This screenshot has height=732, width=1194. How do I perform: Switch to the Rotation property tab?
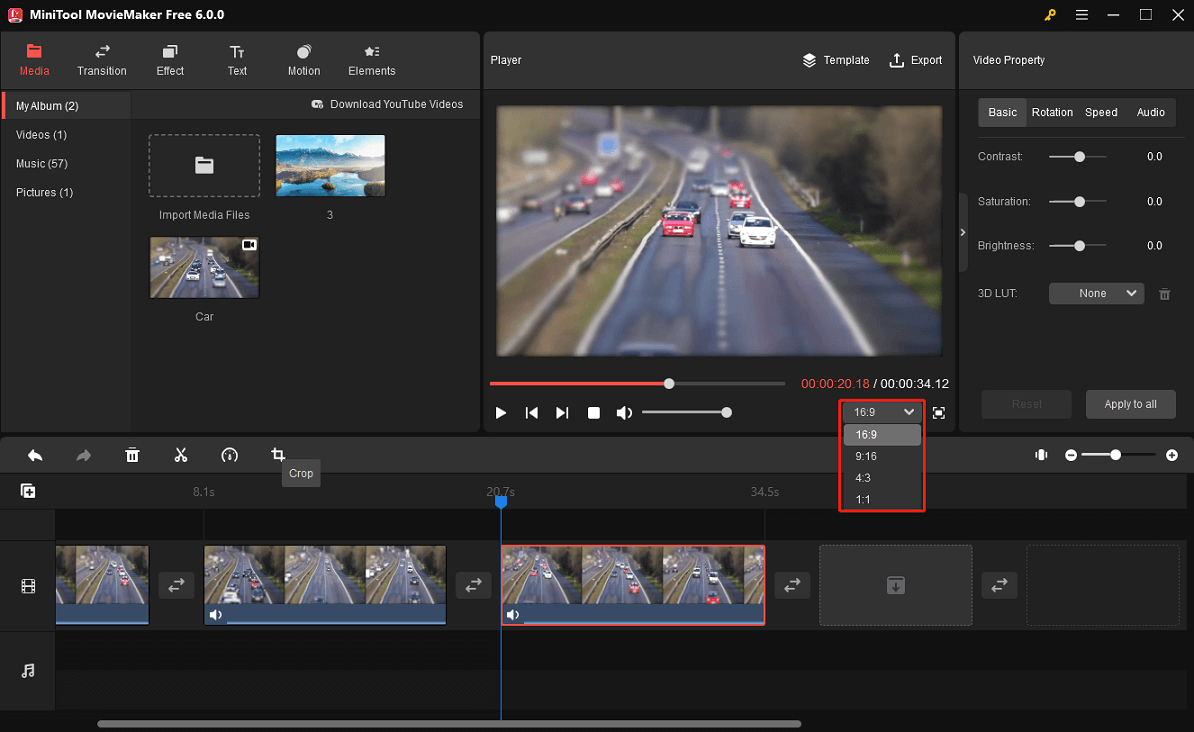[x=1052, y=112]
